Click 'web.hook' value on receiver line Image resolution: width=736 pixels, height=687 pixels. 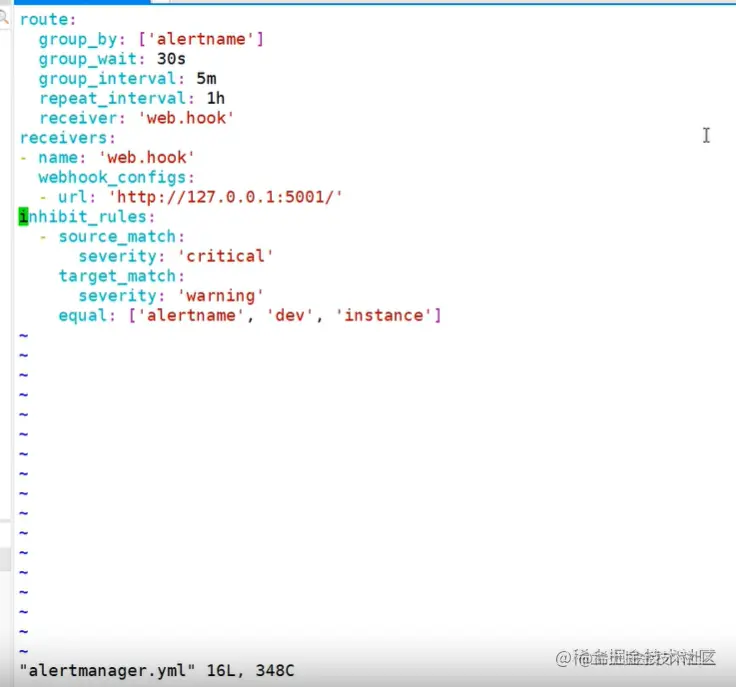pos(186,118)
